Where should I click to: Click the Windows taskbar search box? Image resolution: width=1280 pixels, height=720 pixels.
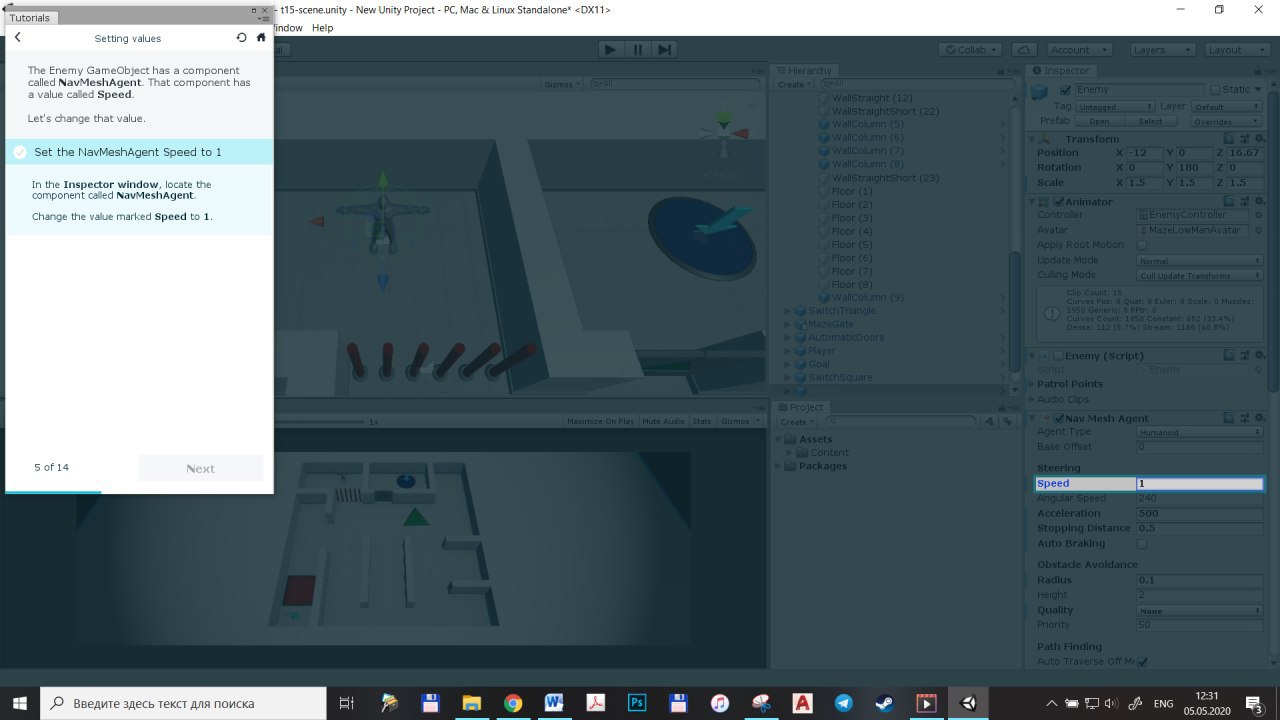pyautogui.click(x=184, y=703)
